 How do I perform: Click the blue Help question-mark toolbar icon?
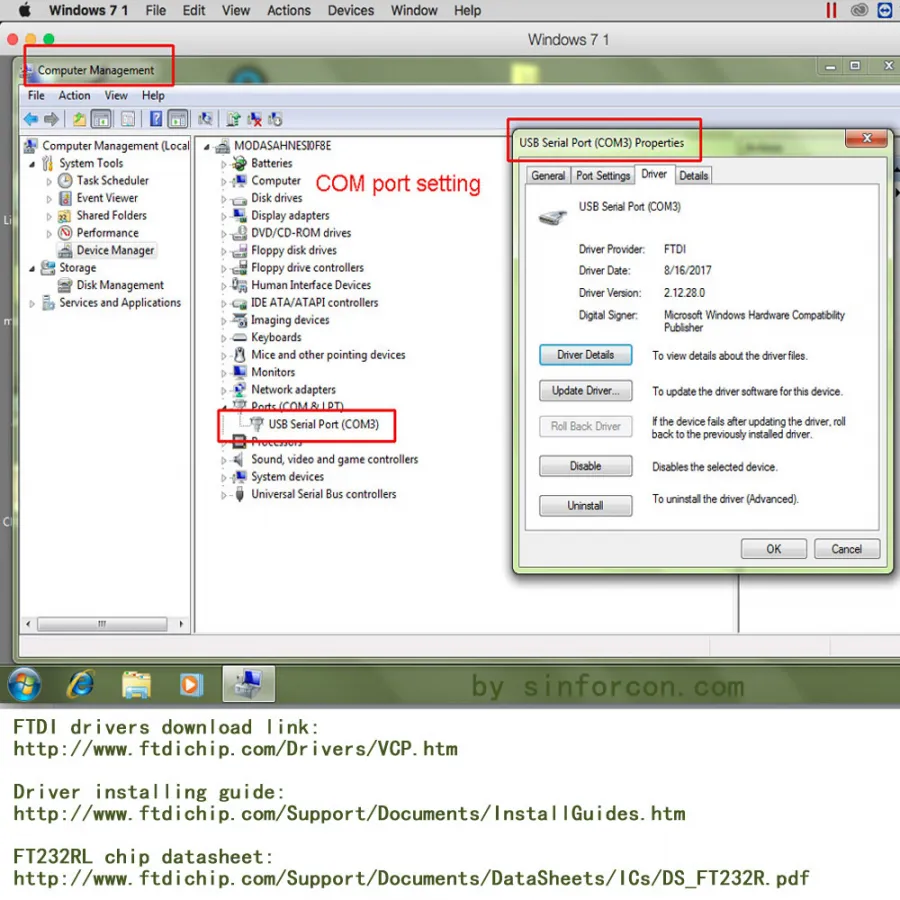(156, 119)
